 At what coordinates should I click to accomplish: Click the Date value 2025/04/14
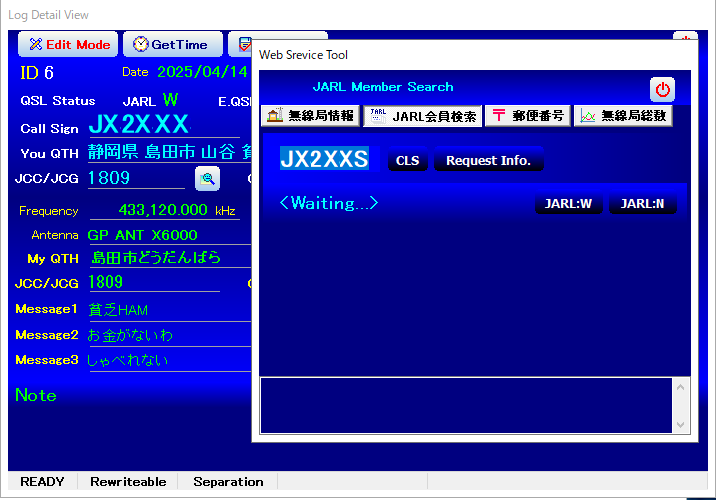202,72
